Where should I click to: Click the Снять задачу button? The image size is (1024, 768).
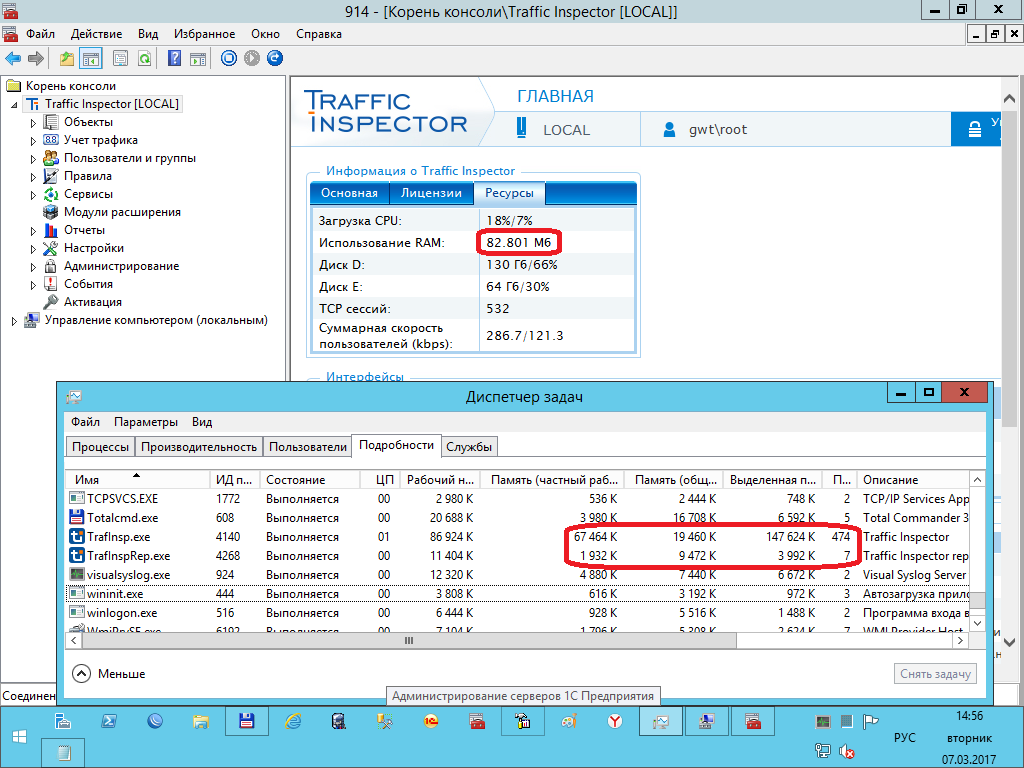[x=935, y=674]
